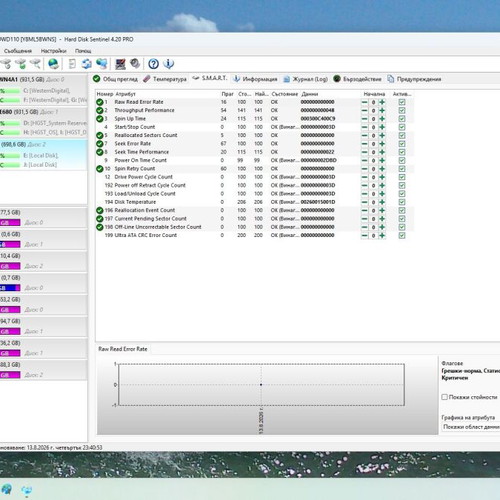Click the grey hard disk toolbar icon

pos(135,63)
